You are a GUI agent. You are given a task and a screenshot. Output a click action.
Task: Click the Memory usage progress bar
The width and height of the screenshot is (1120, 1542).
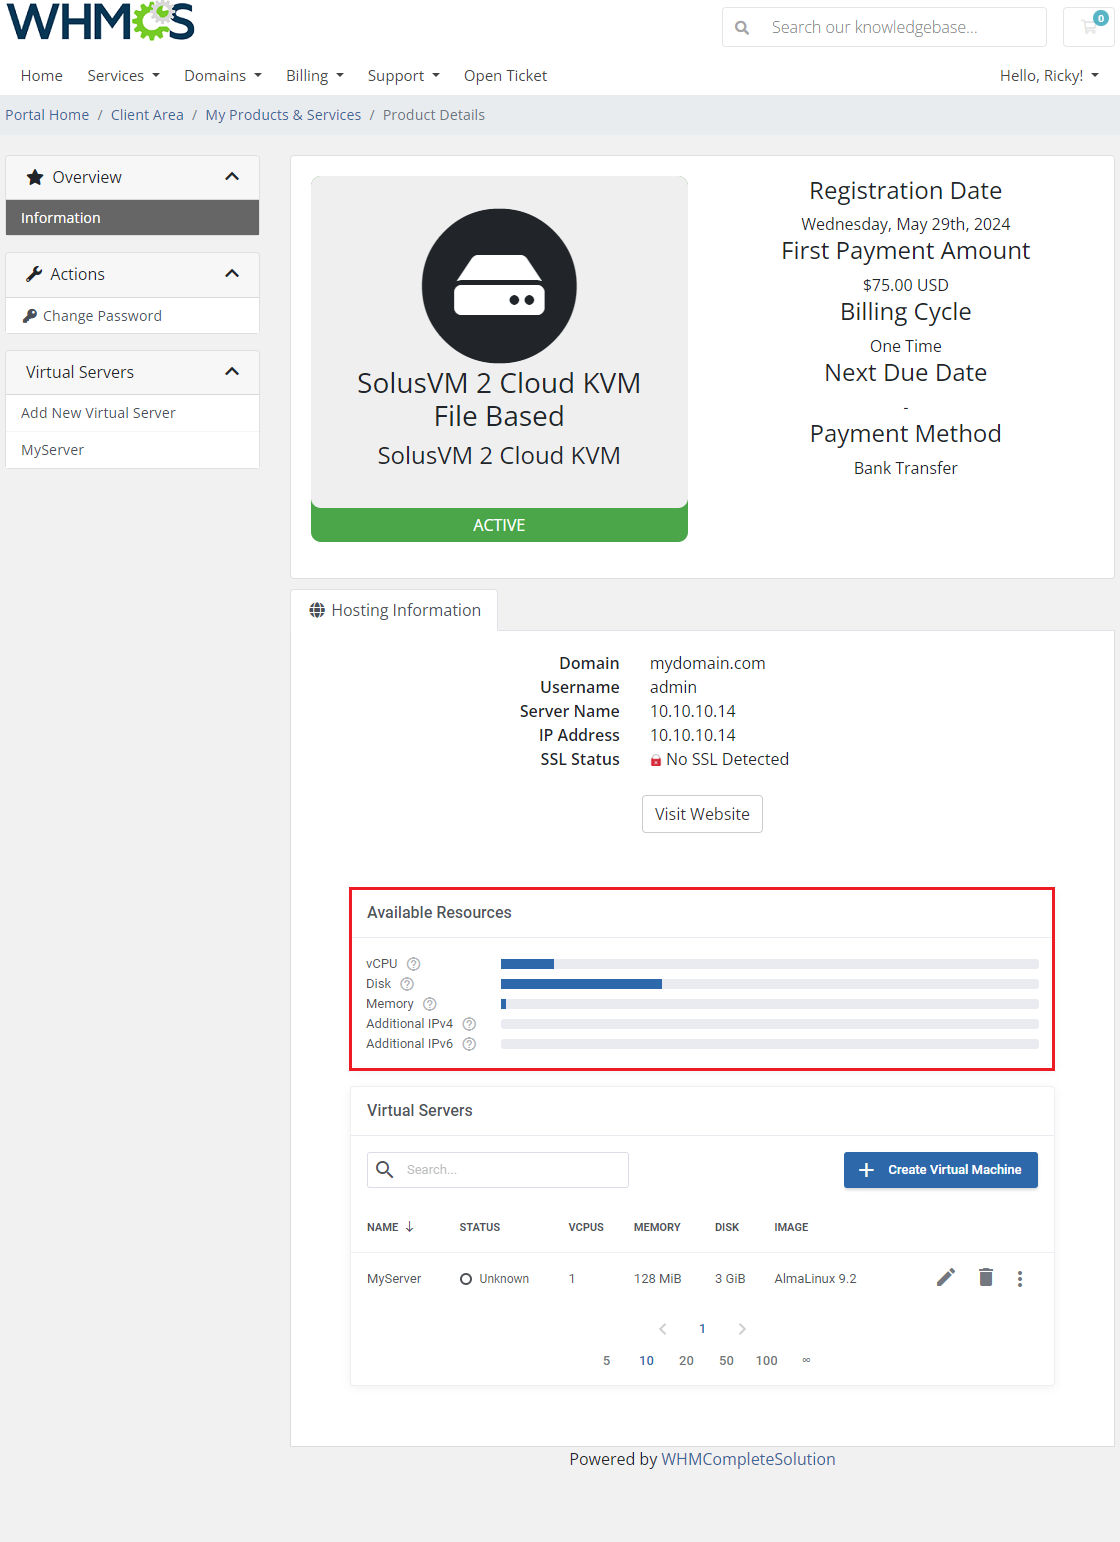coord(770,1004)
